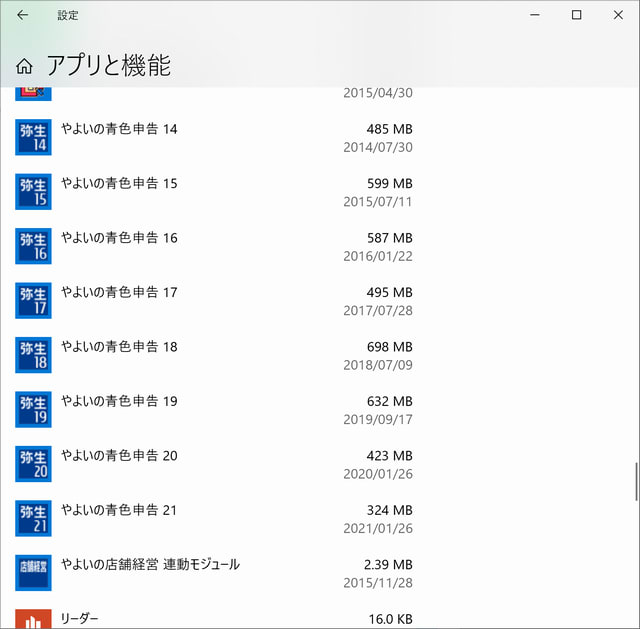Viewport: 640px width, 629px height.
Task: Click the install date 2020/01/26
Action: tap(378, 474)
